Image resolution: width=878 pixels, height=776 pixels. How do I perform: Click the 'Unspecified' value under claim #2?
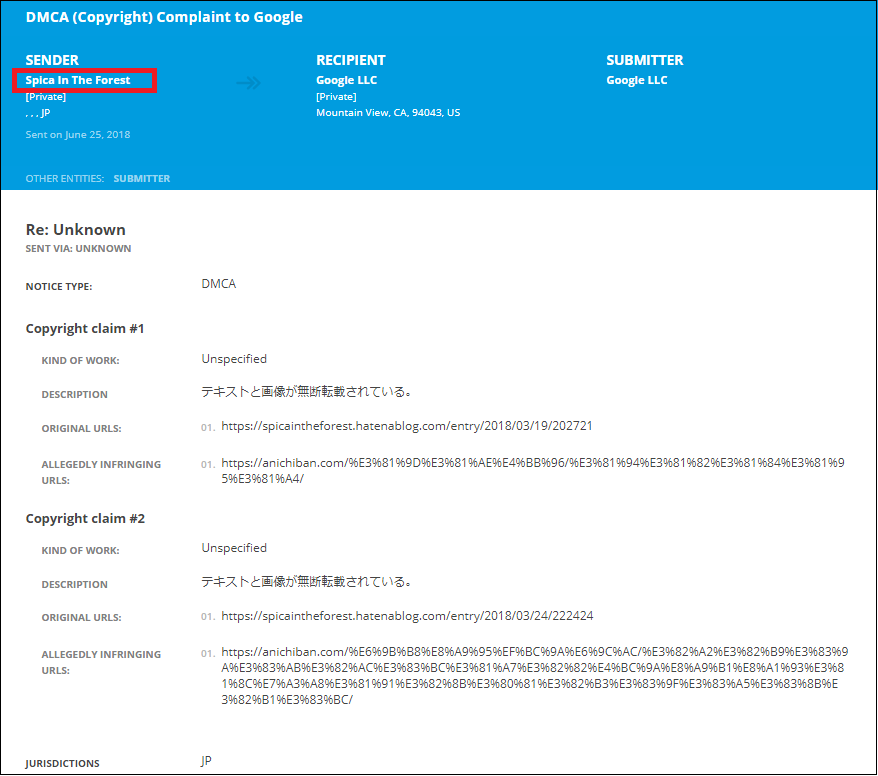[x=234, y=548]
